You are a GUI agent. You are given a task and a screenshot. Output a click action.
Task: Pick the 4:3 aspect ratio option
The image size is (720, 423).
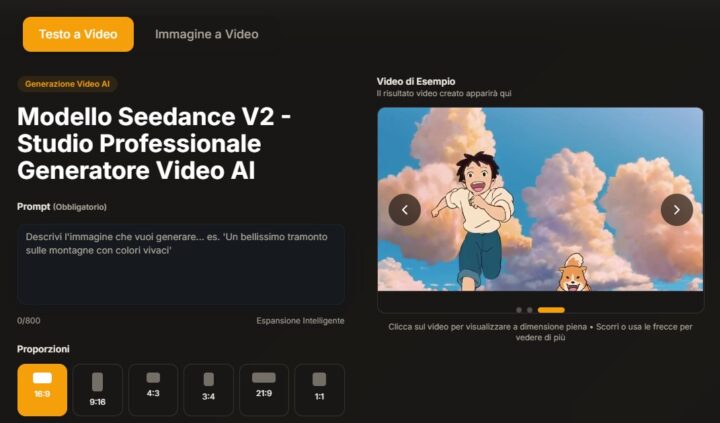click(x=153, y=390)
